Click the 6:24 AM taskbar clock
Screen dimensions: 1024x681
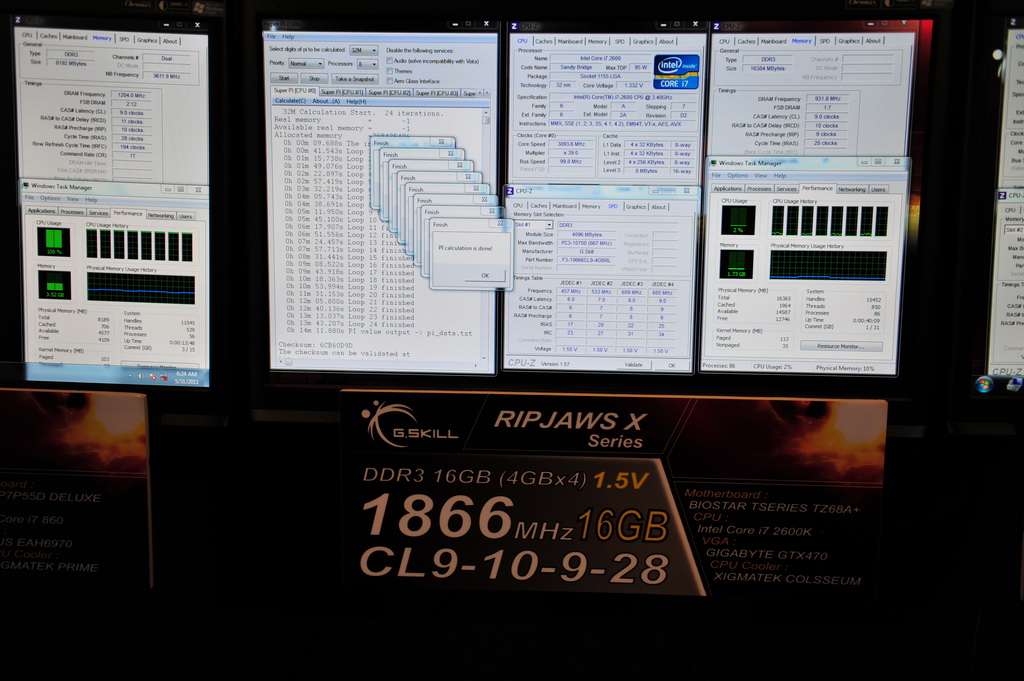187,377
